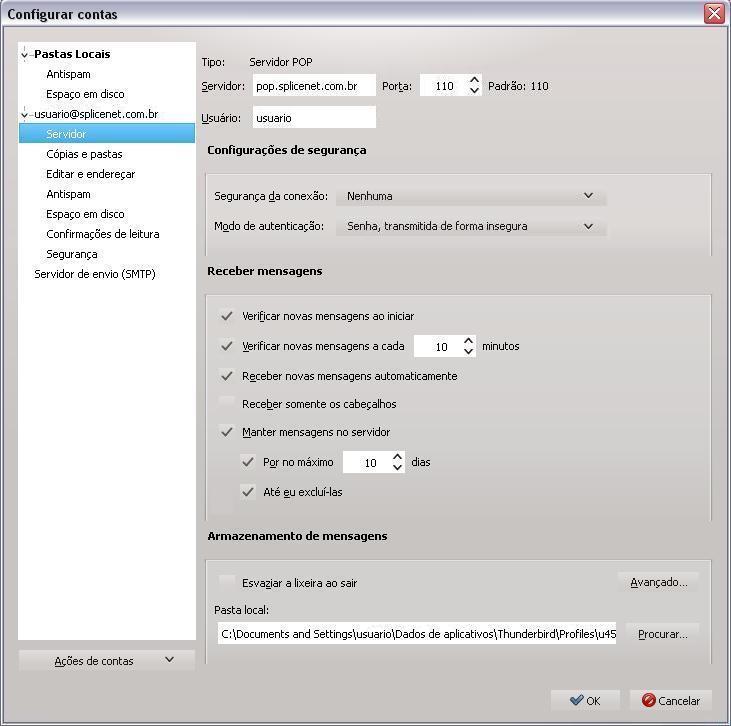Collapse the Pastas Locais tree node
The height and width of the screenshot is (726, 731).
coord(24,55)
